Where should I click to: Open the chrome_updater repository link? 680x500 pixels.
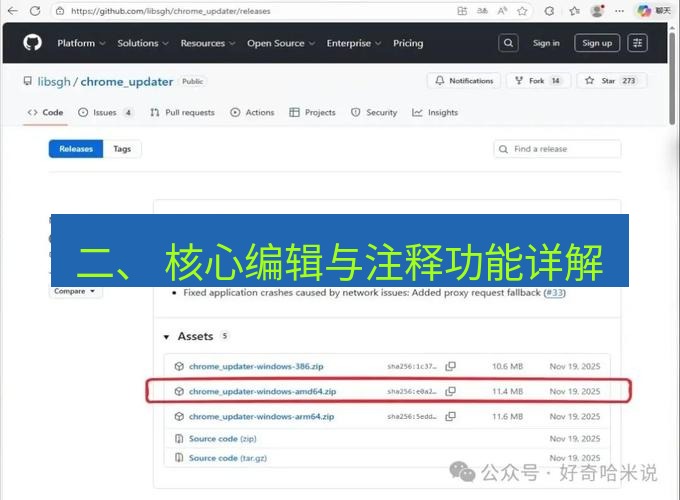pos(127,82)
